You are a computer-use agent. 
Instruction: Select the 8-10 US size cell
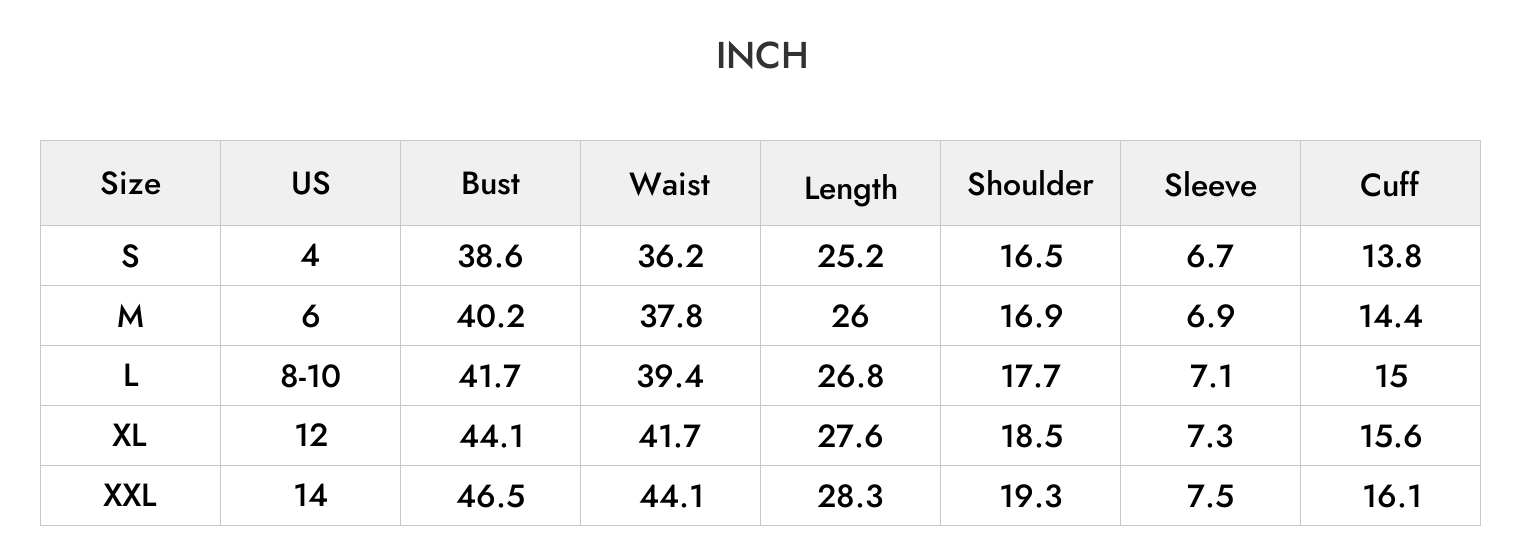310,376
